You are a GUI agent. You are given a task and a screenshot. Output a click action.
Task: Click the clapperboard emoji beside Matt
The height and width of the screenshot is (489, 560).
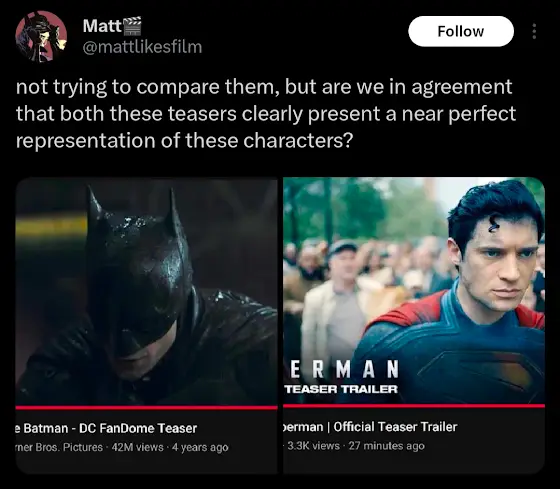[132, 26]
